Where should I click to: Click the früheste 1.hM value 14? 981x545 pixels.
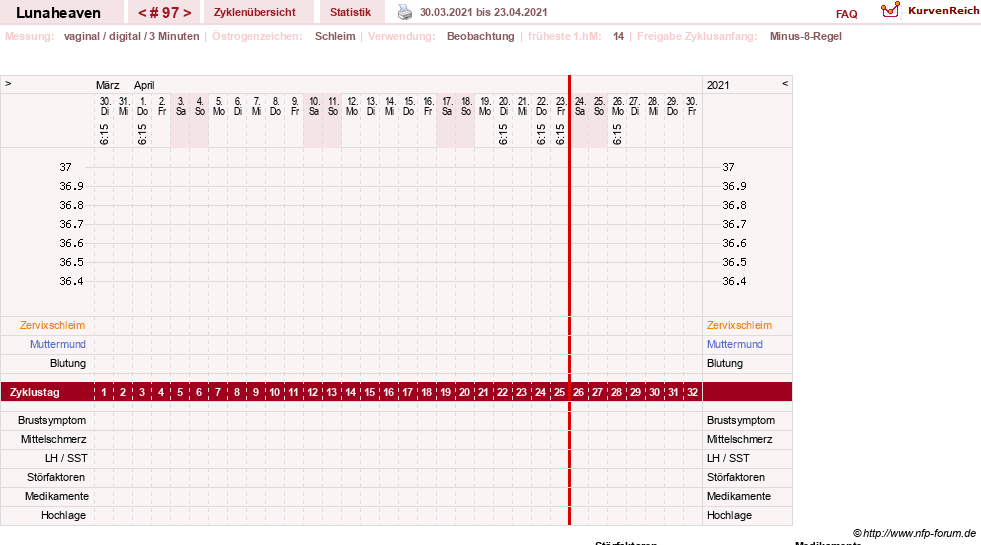pos(618,36)
